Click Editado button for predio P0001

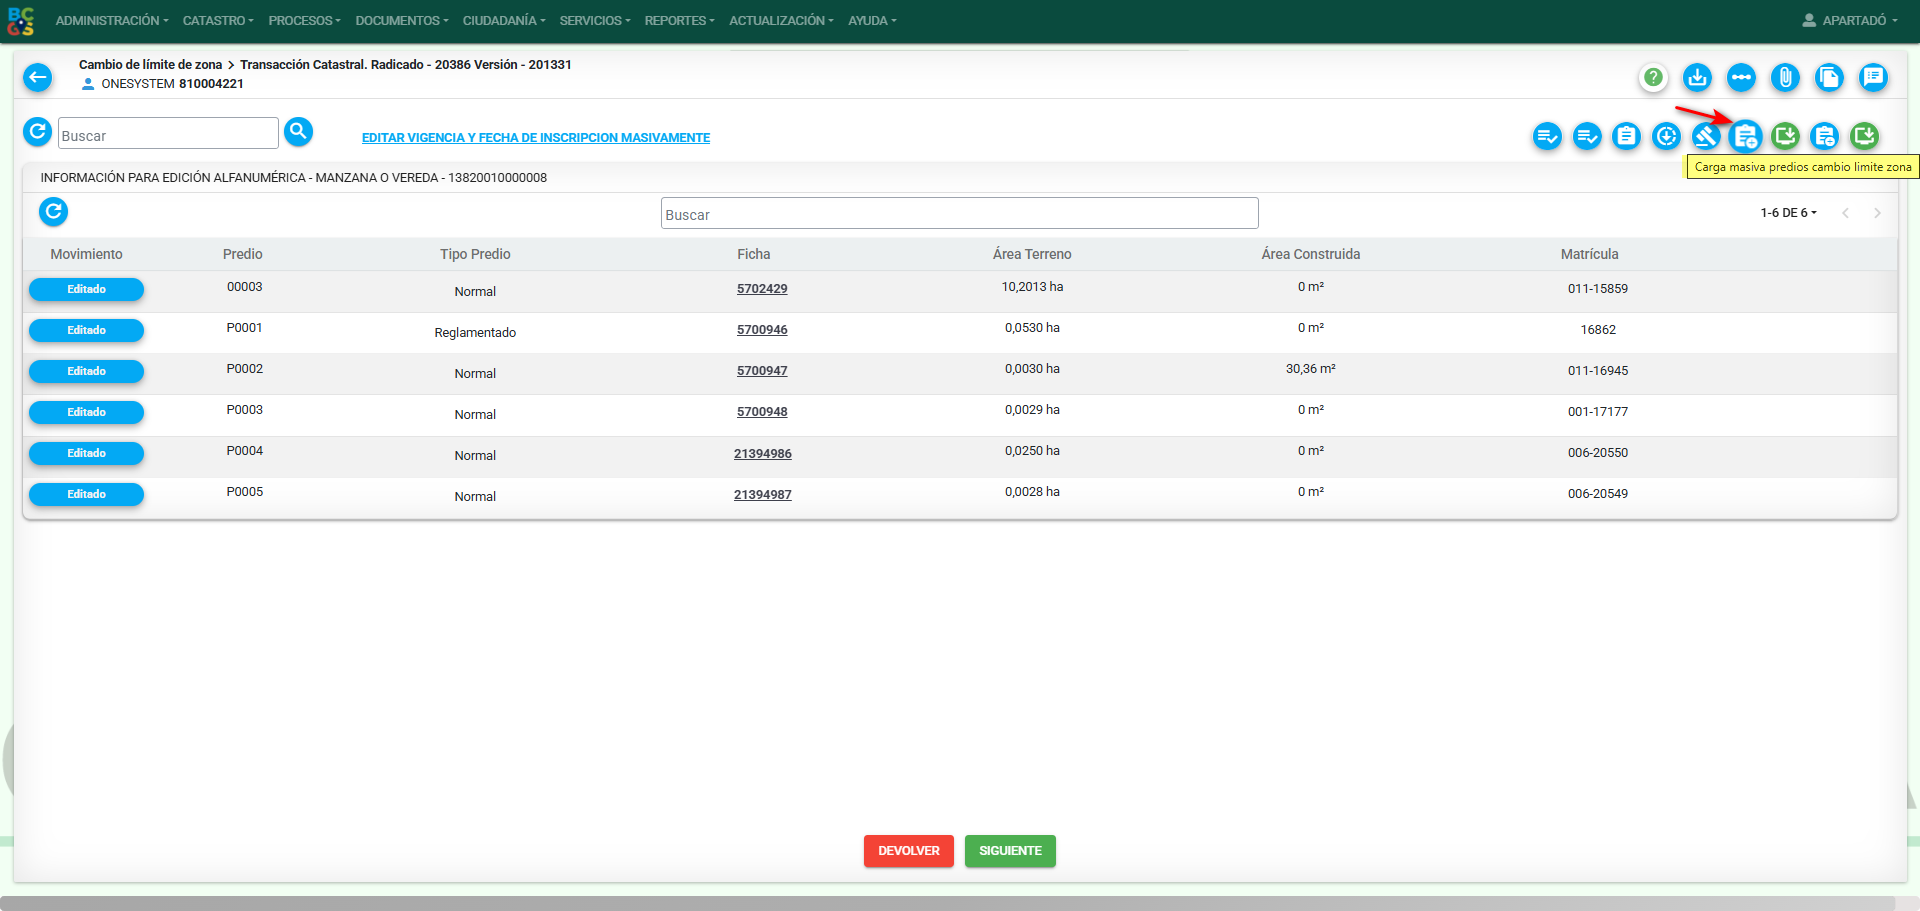pyautogui.click(x=86, y=330)
